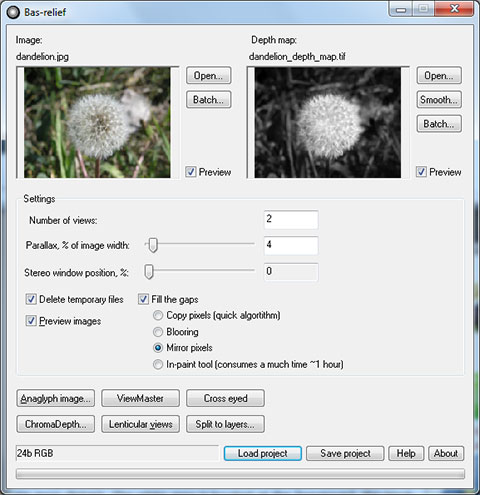480x495 pixels.
Task: Click the Parallax slider handle
Action: [153, 245]
